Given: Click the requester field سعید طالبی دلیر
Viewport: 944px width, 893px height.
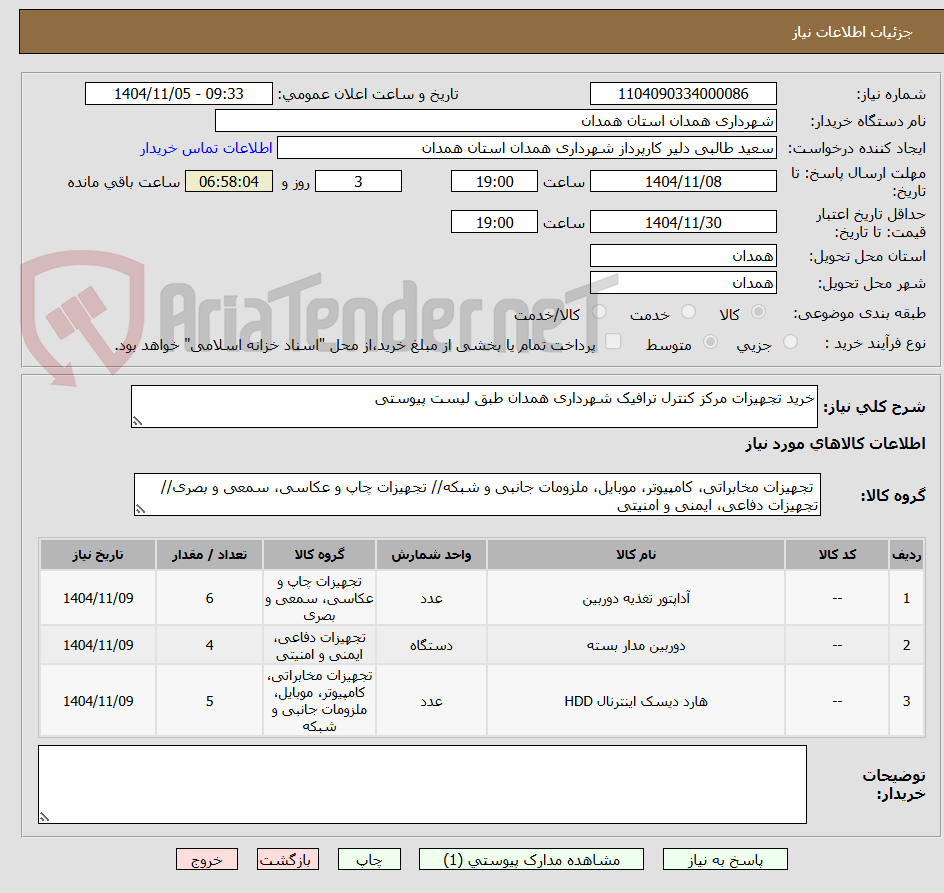Looking at the screenshot, I should point(527,148).
